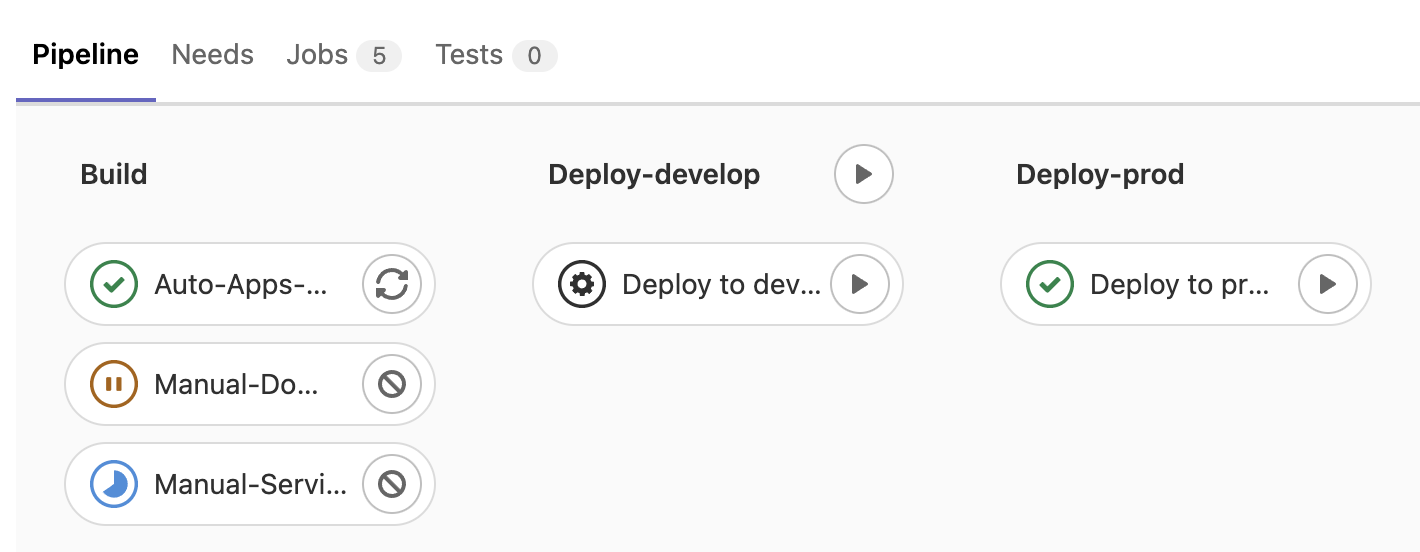Click the Deploy to pr passed status icon
The width and height of the screenshot is (1420, 552).
1050,285
